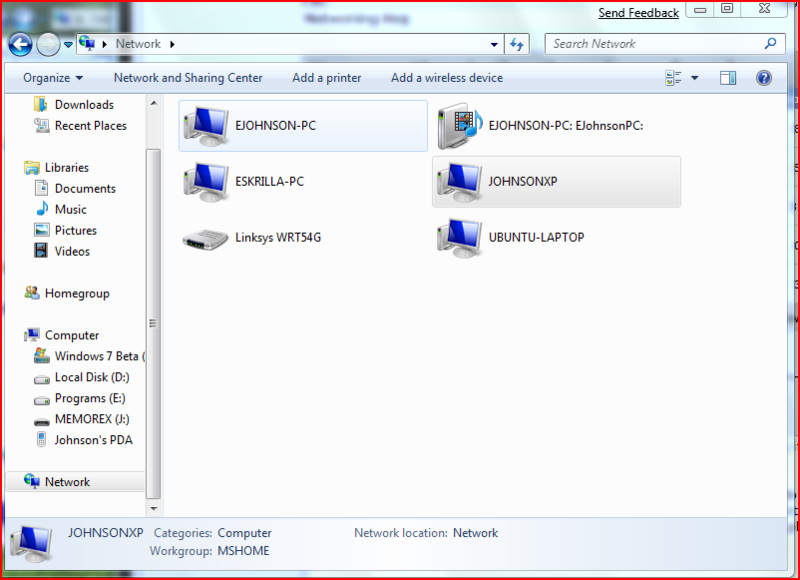Click Network location value in details pane

click(x=476, y=533)
